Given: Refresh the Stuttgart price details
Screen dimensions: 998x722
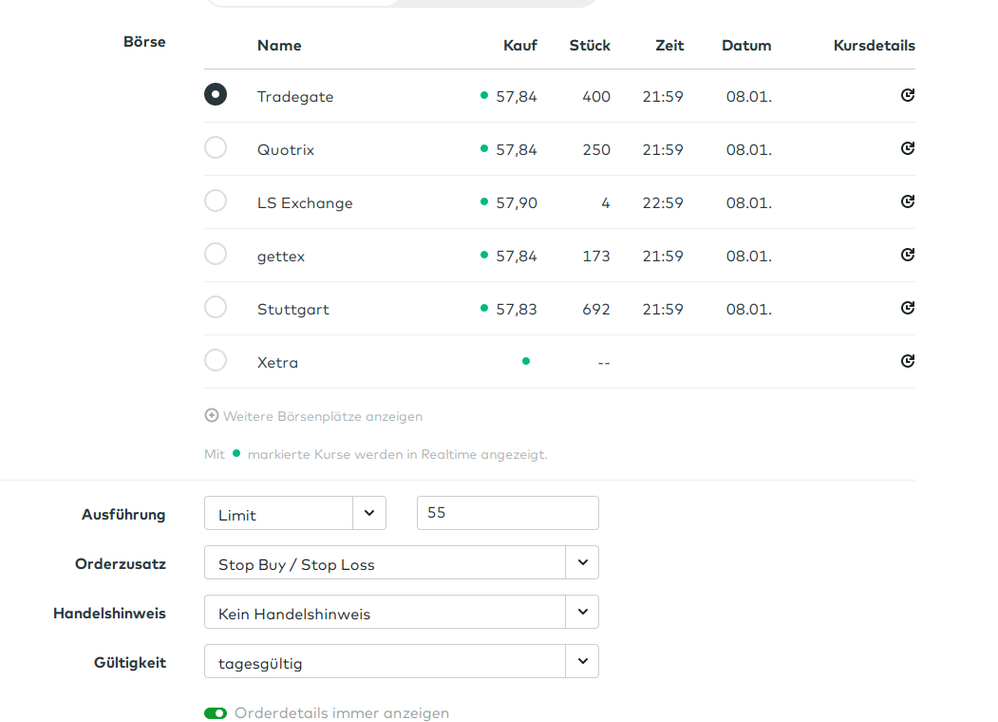Looking at the screenshot, I should pos(907,308).
